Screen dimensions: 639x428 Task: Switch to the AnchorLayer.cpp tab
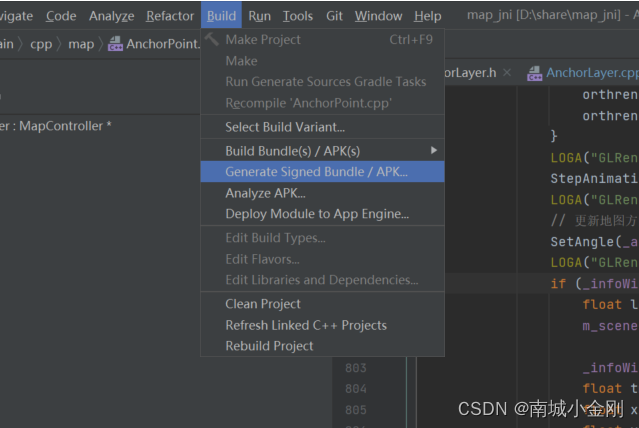point(593,73)
